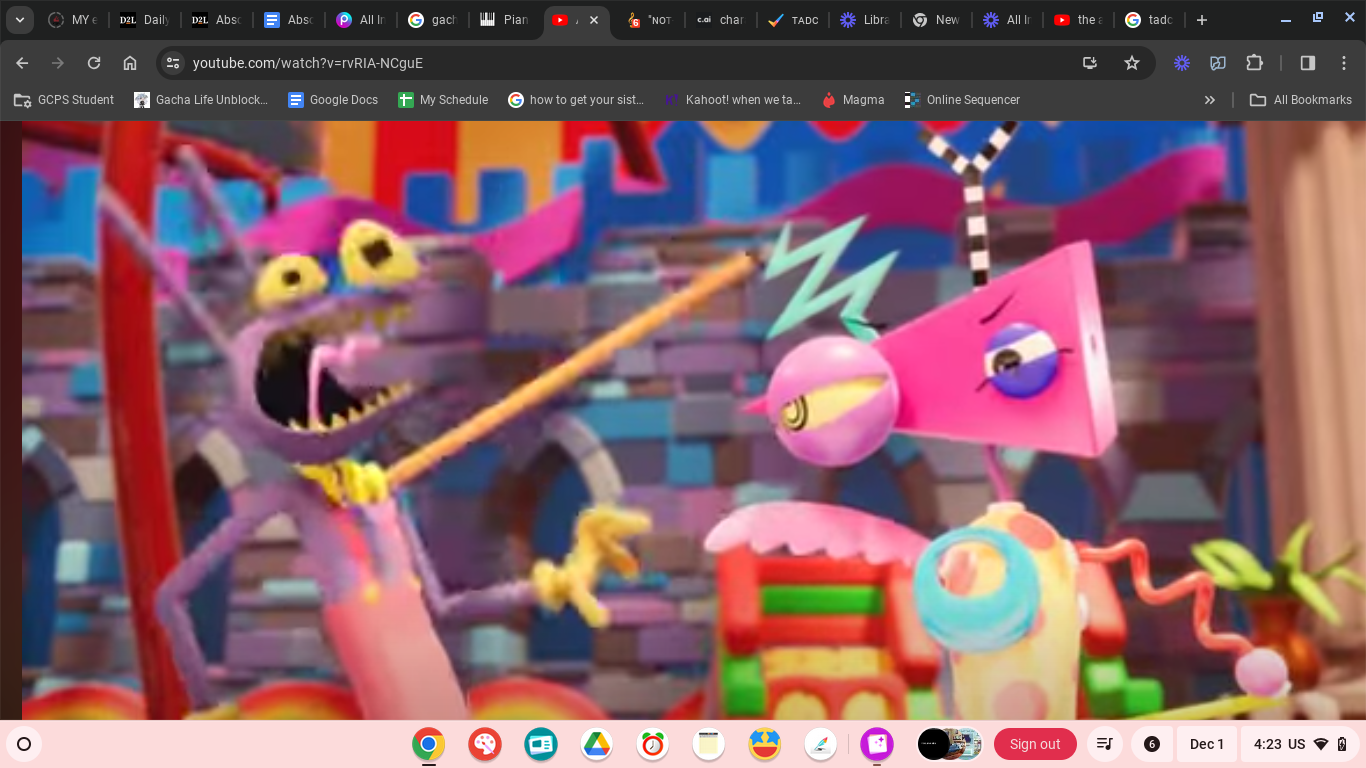Switch to the D2L Daily tab
Image resolution: width=1366 pixels, height=768 pixels.
(x=144, y=20)
